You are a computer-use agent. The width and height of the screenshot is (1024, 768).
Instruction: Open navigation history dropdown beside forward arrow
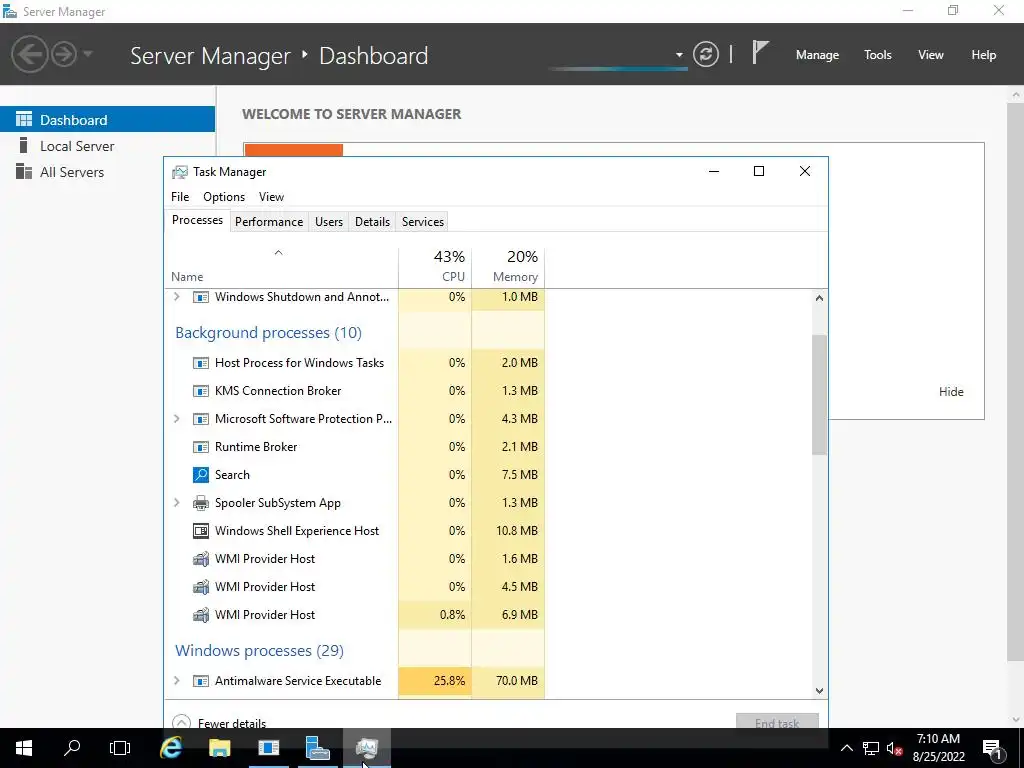pos(88,54)
